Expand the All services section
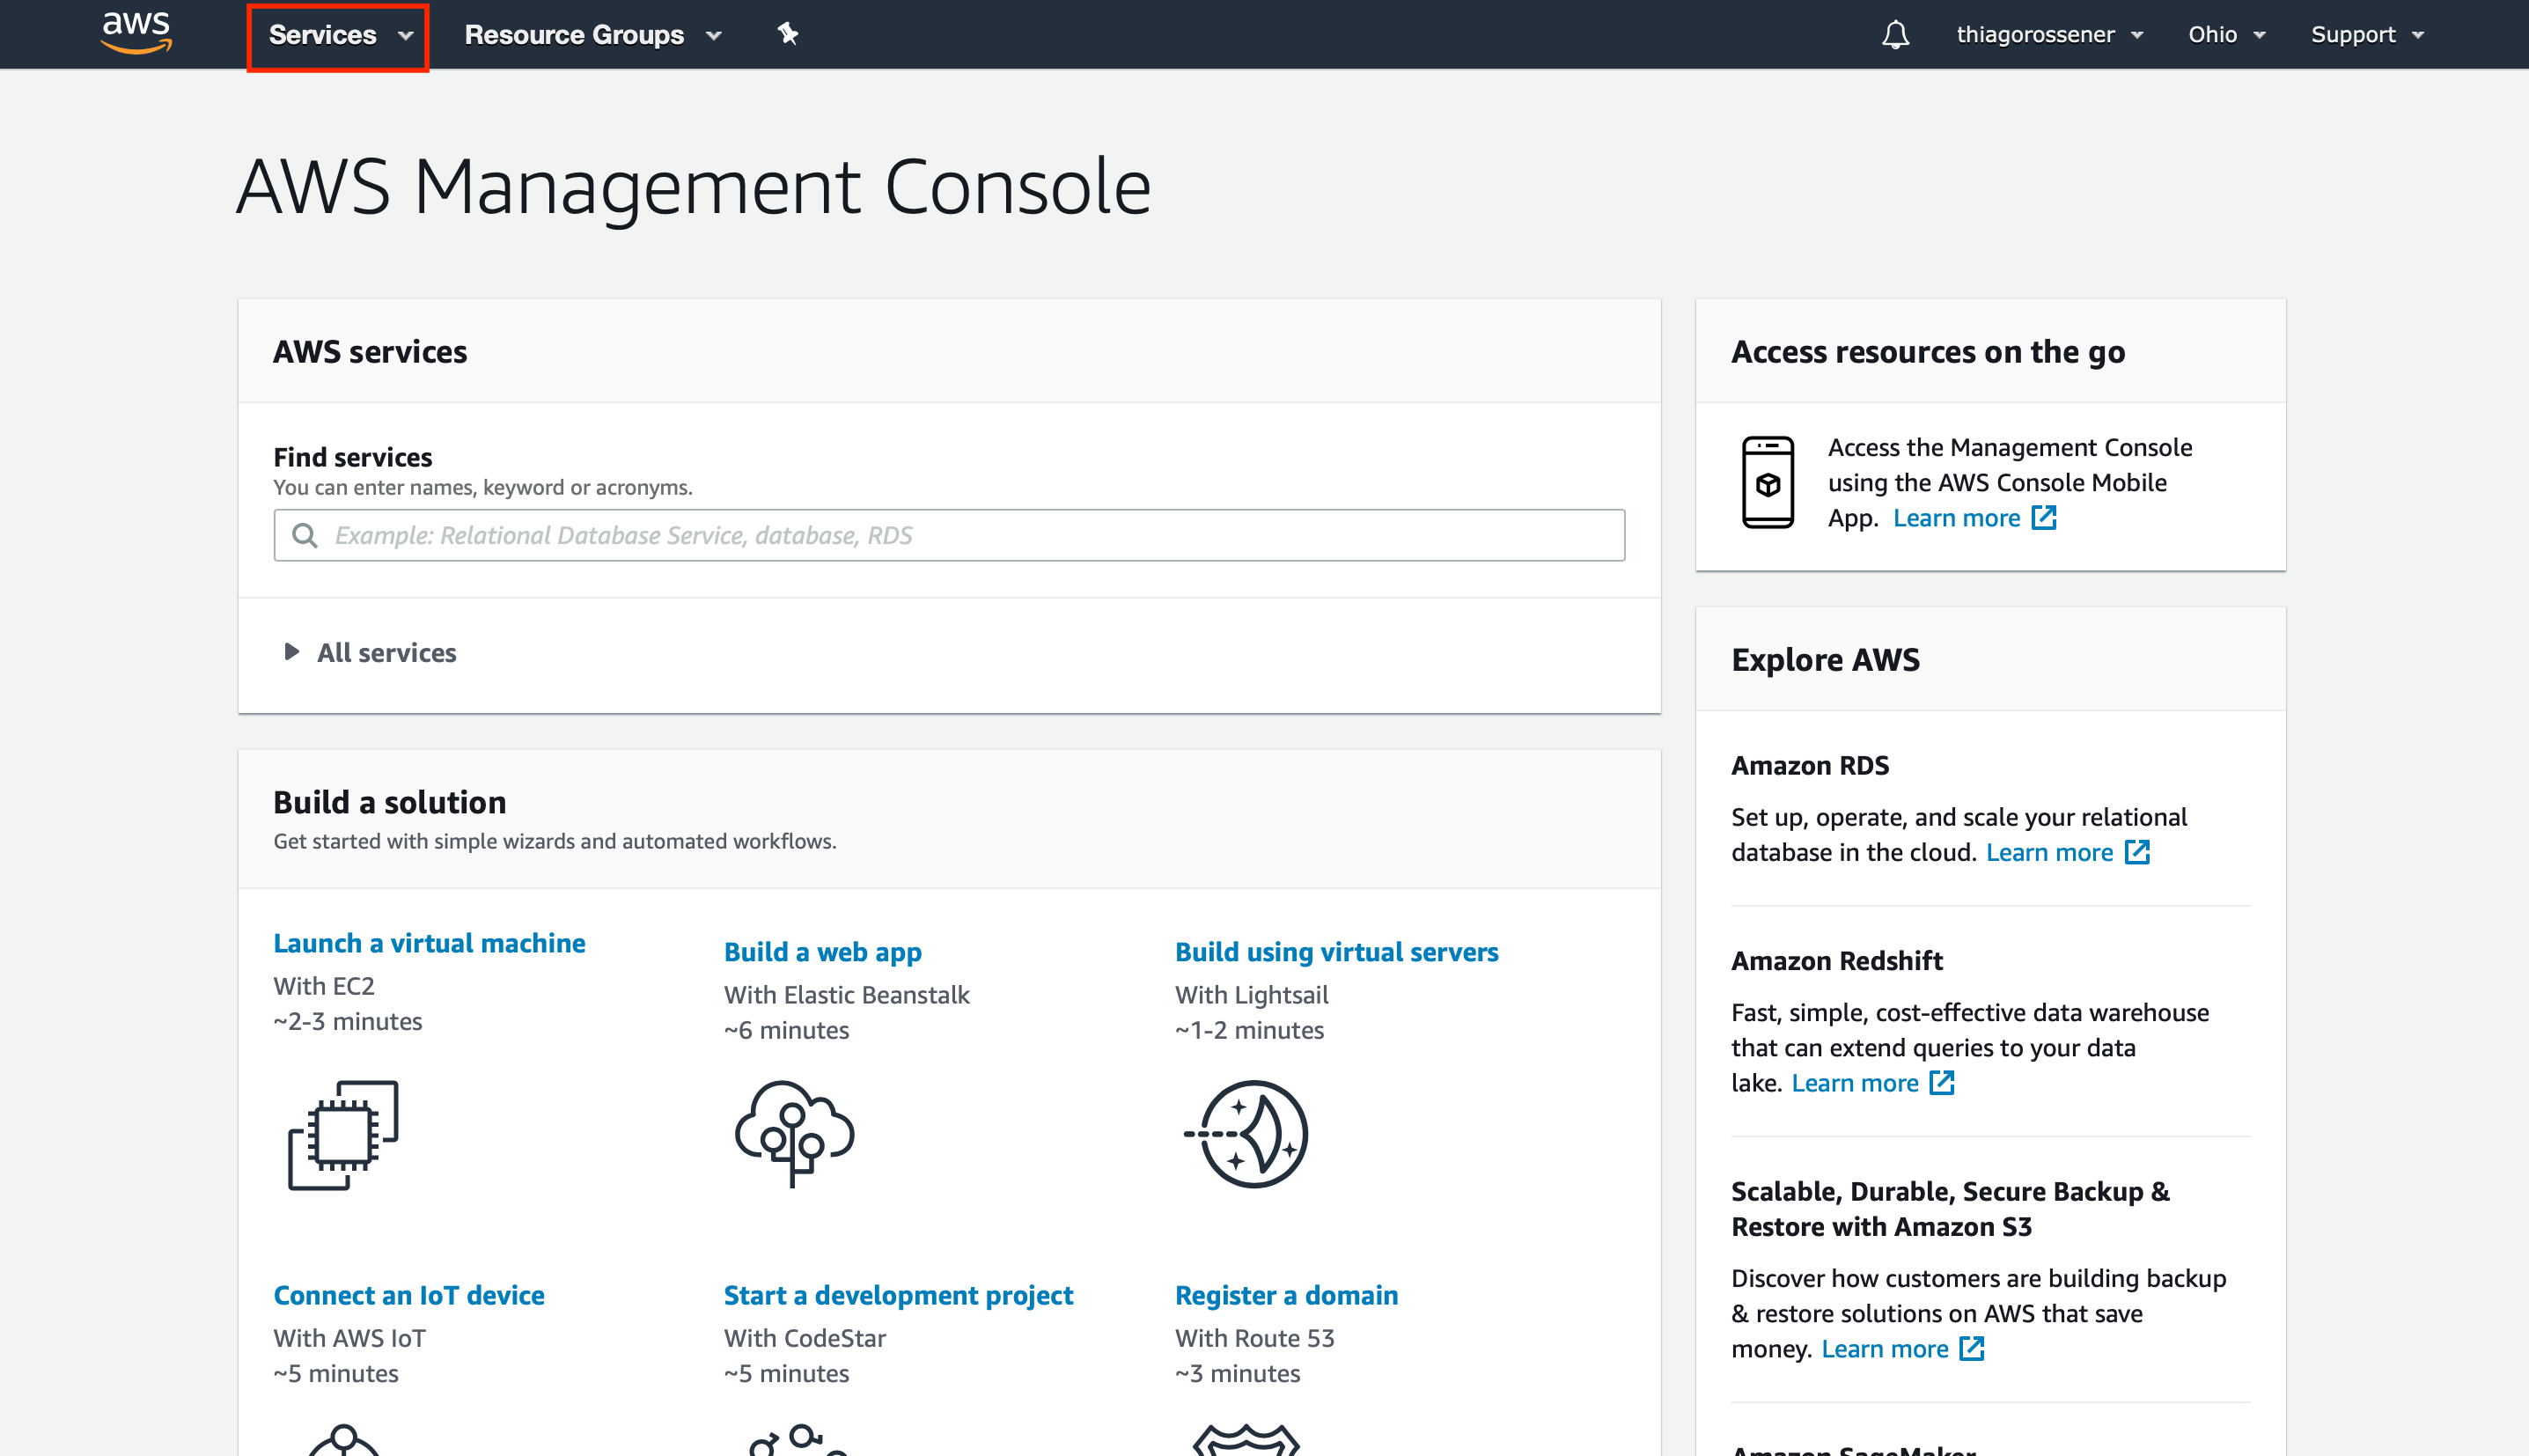 tap(370, 653)
